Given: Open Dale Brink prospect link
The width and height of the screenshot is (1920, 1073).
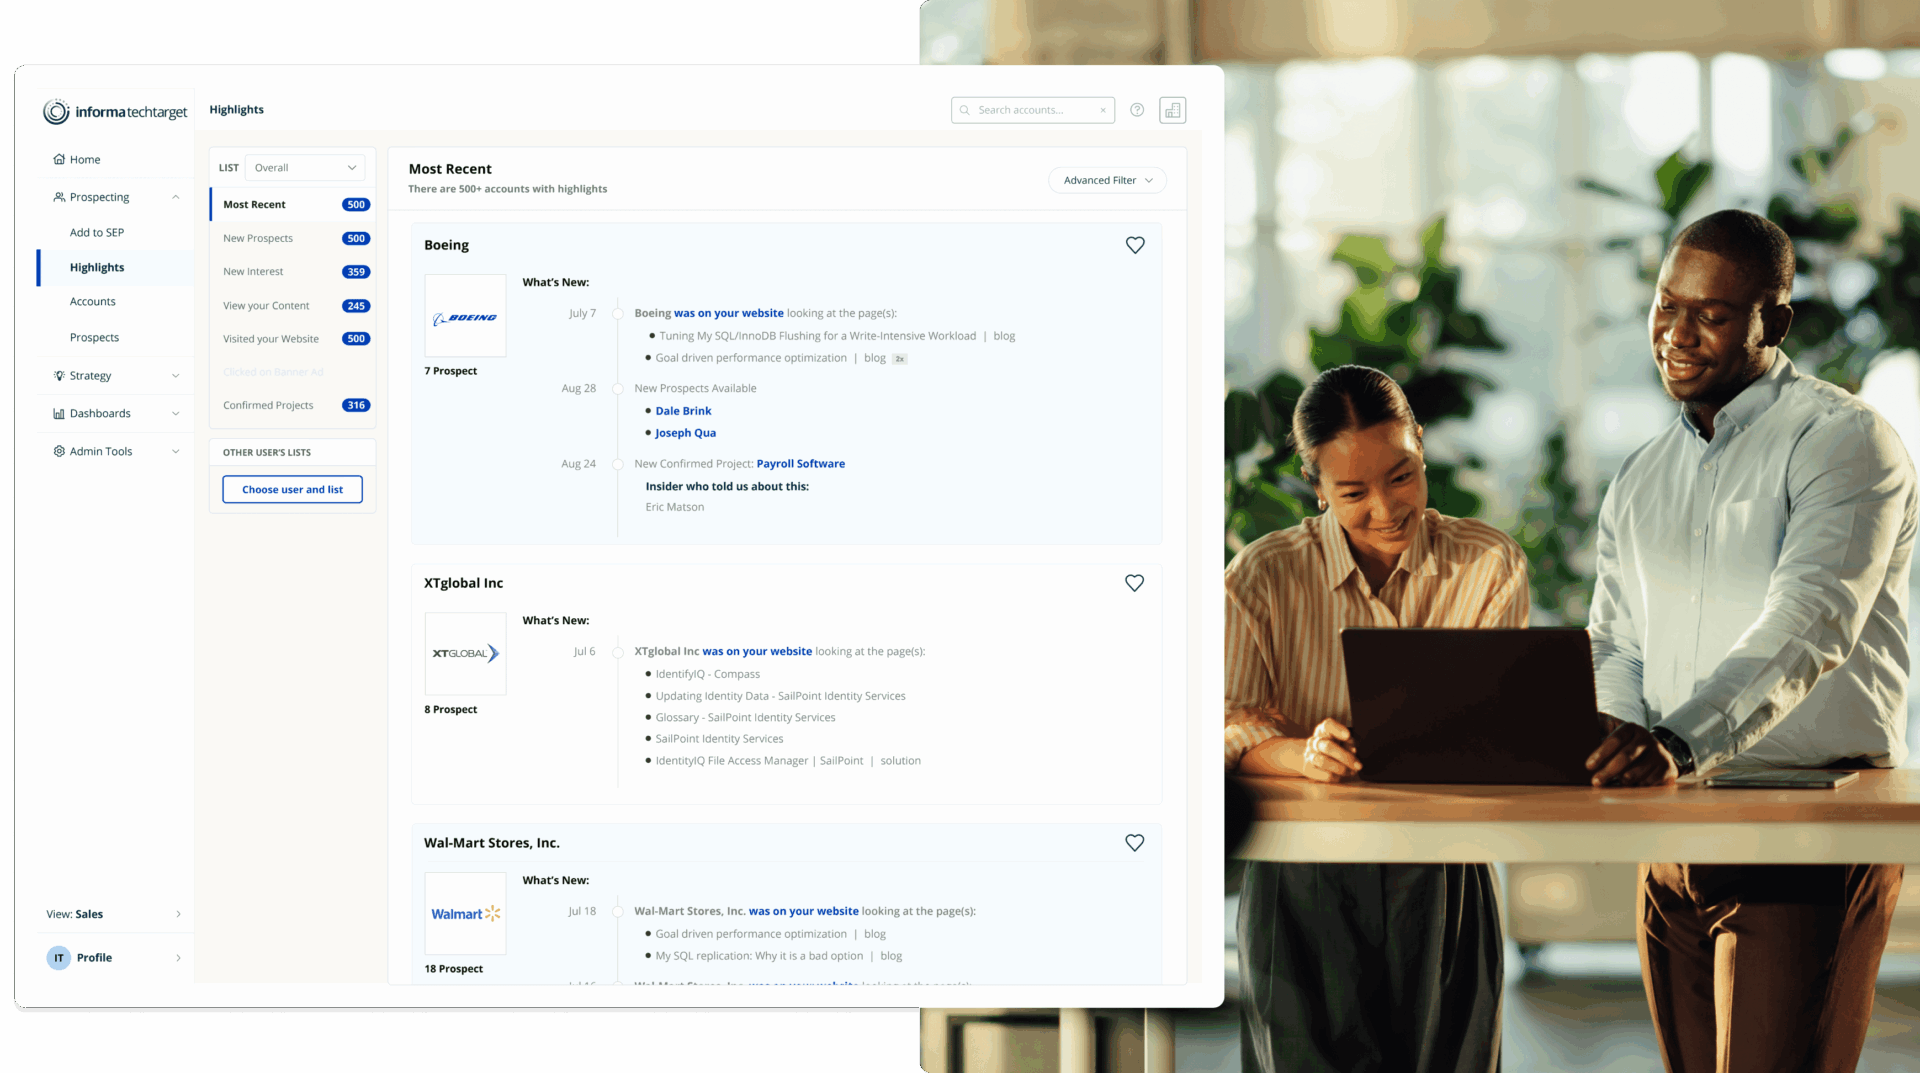Looking at the screenshot, I should (x=683, y=411).
